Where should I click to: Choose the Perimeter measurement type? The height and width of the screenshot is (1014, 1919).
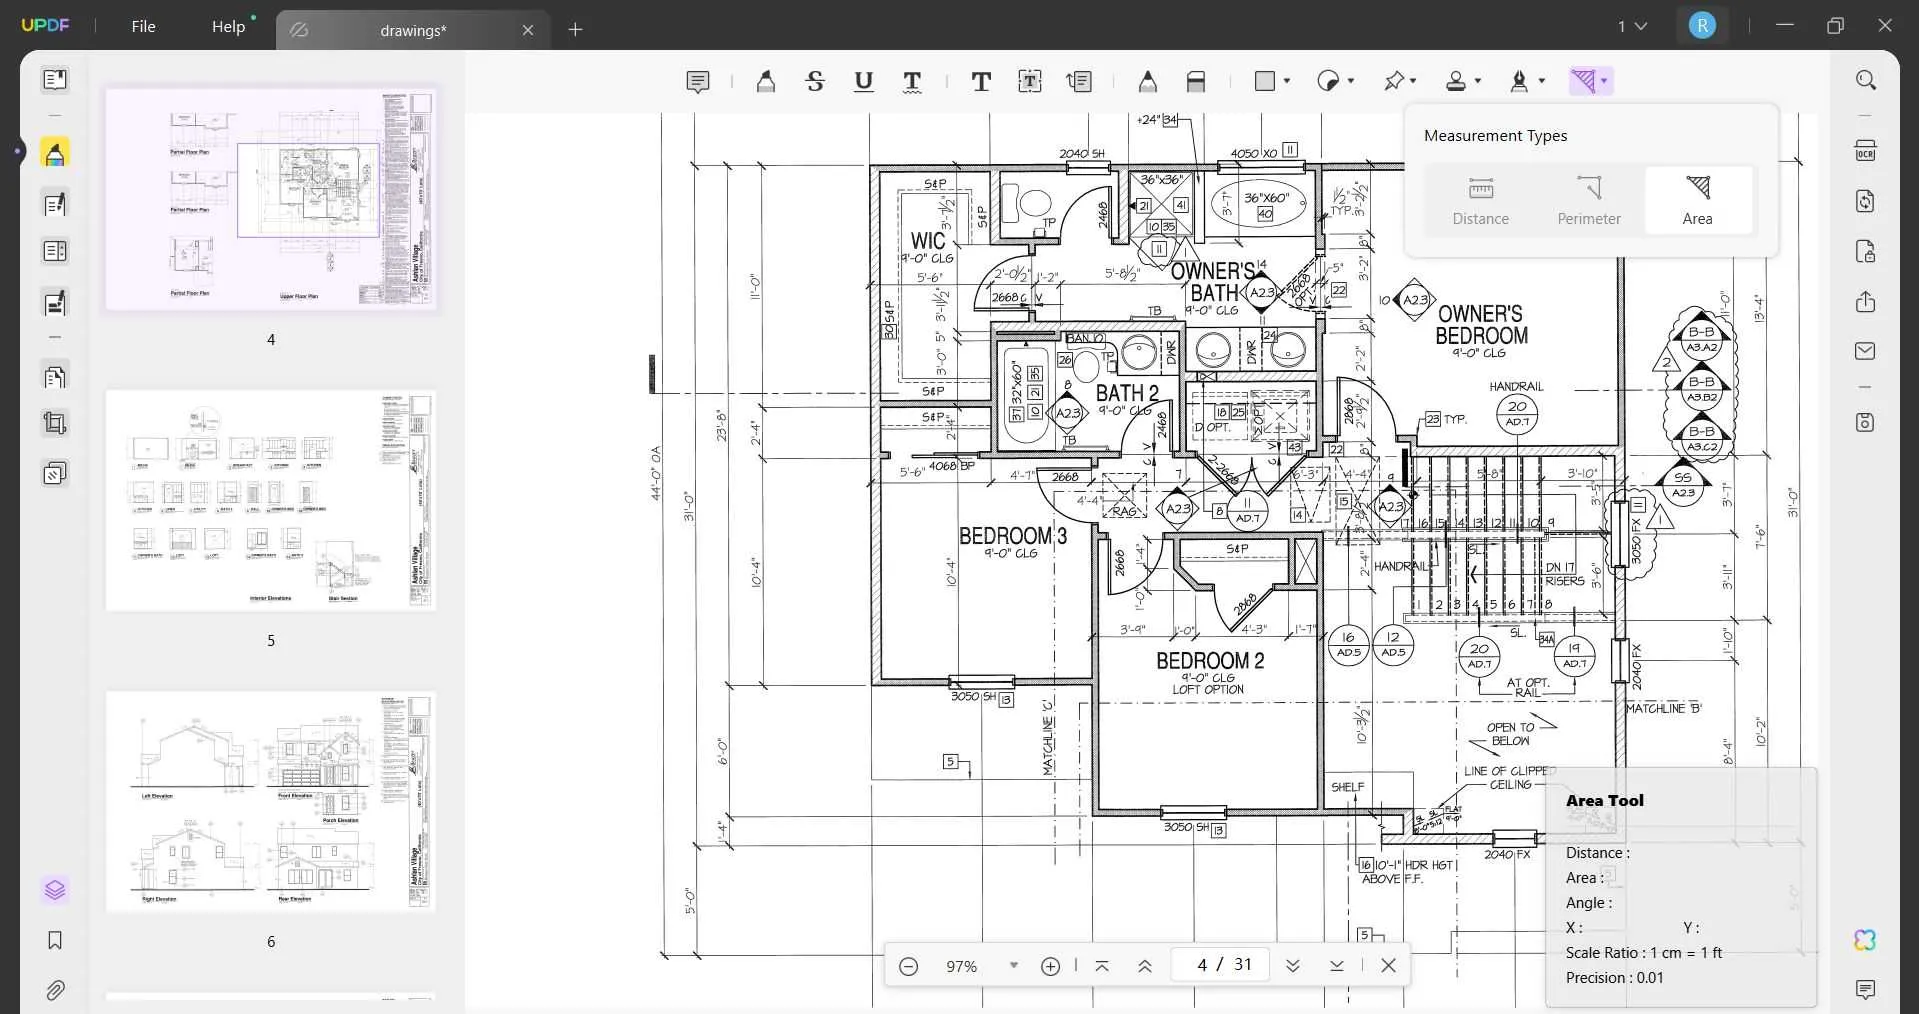[x=1589, y=200]
